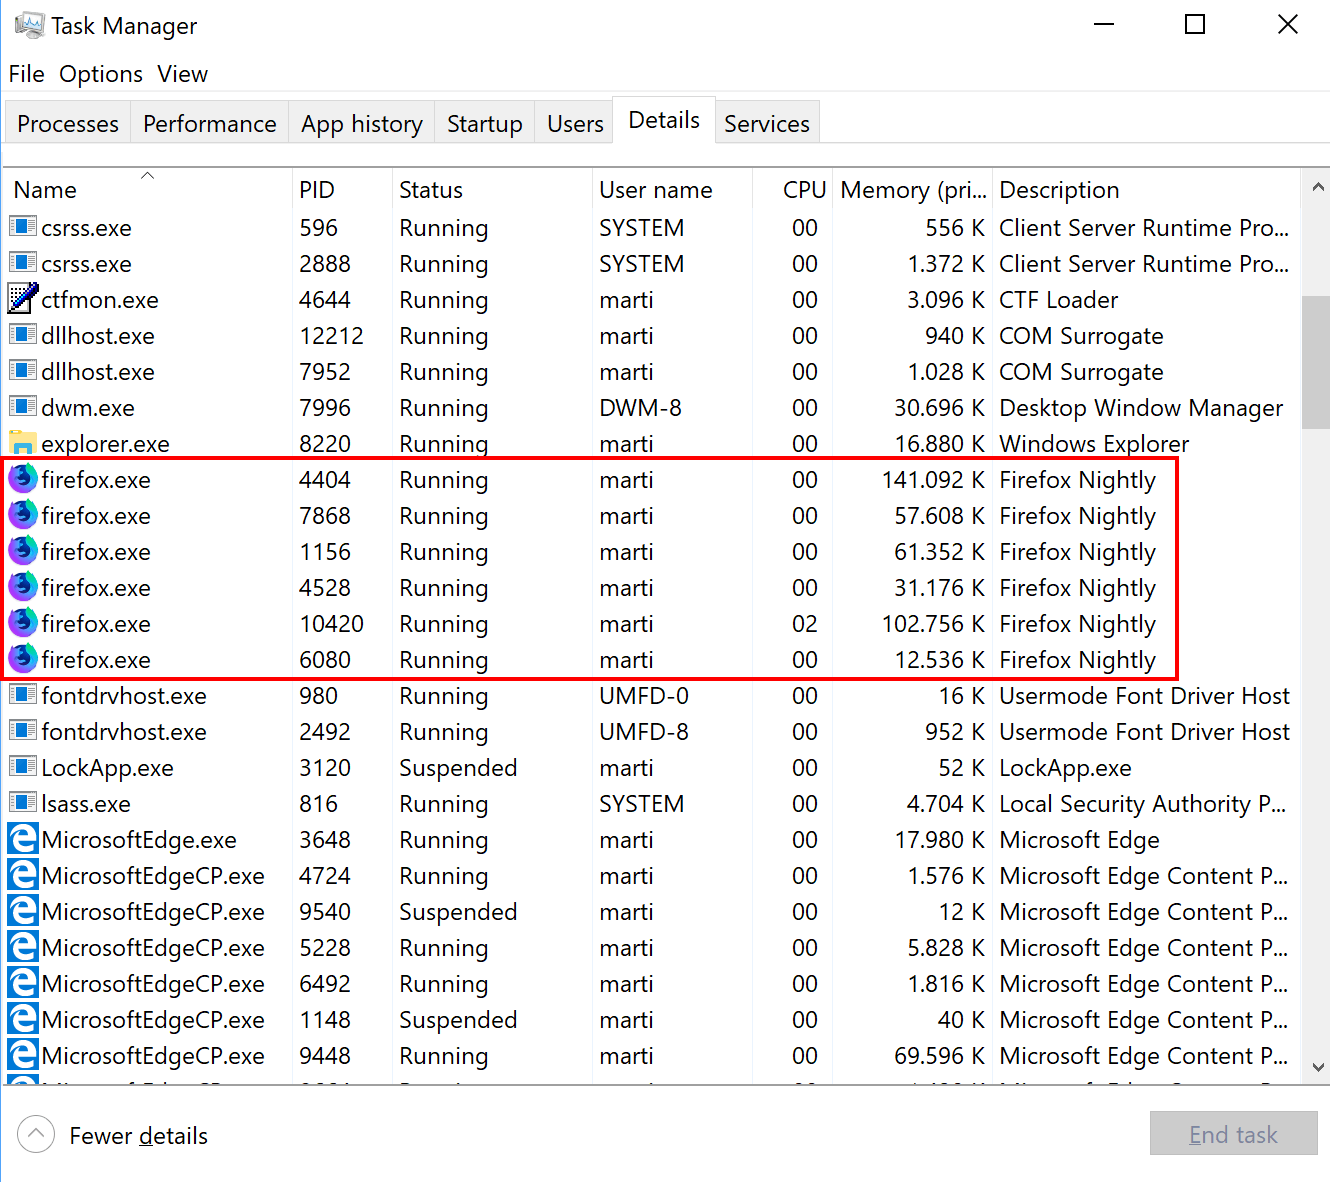The height and width of the screenshot is (1182, 1330).
Task: Select the fontdrvhost.exe row with PID 2492
Action: tap(651, 732)
